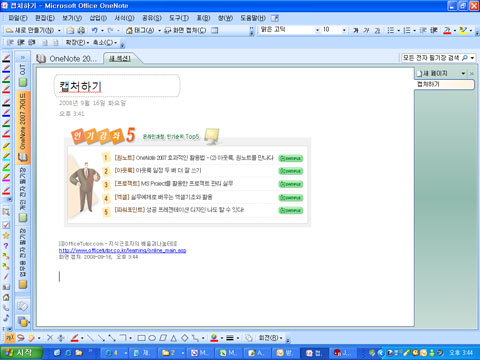Select the rectangle shape tool
Image resolution: width=480 pixels, height=360 pixels.
point(141,338)
